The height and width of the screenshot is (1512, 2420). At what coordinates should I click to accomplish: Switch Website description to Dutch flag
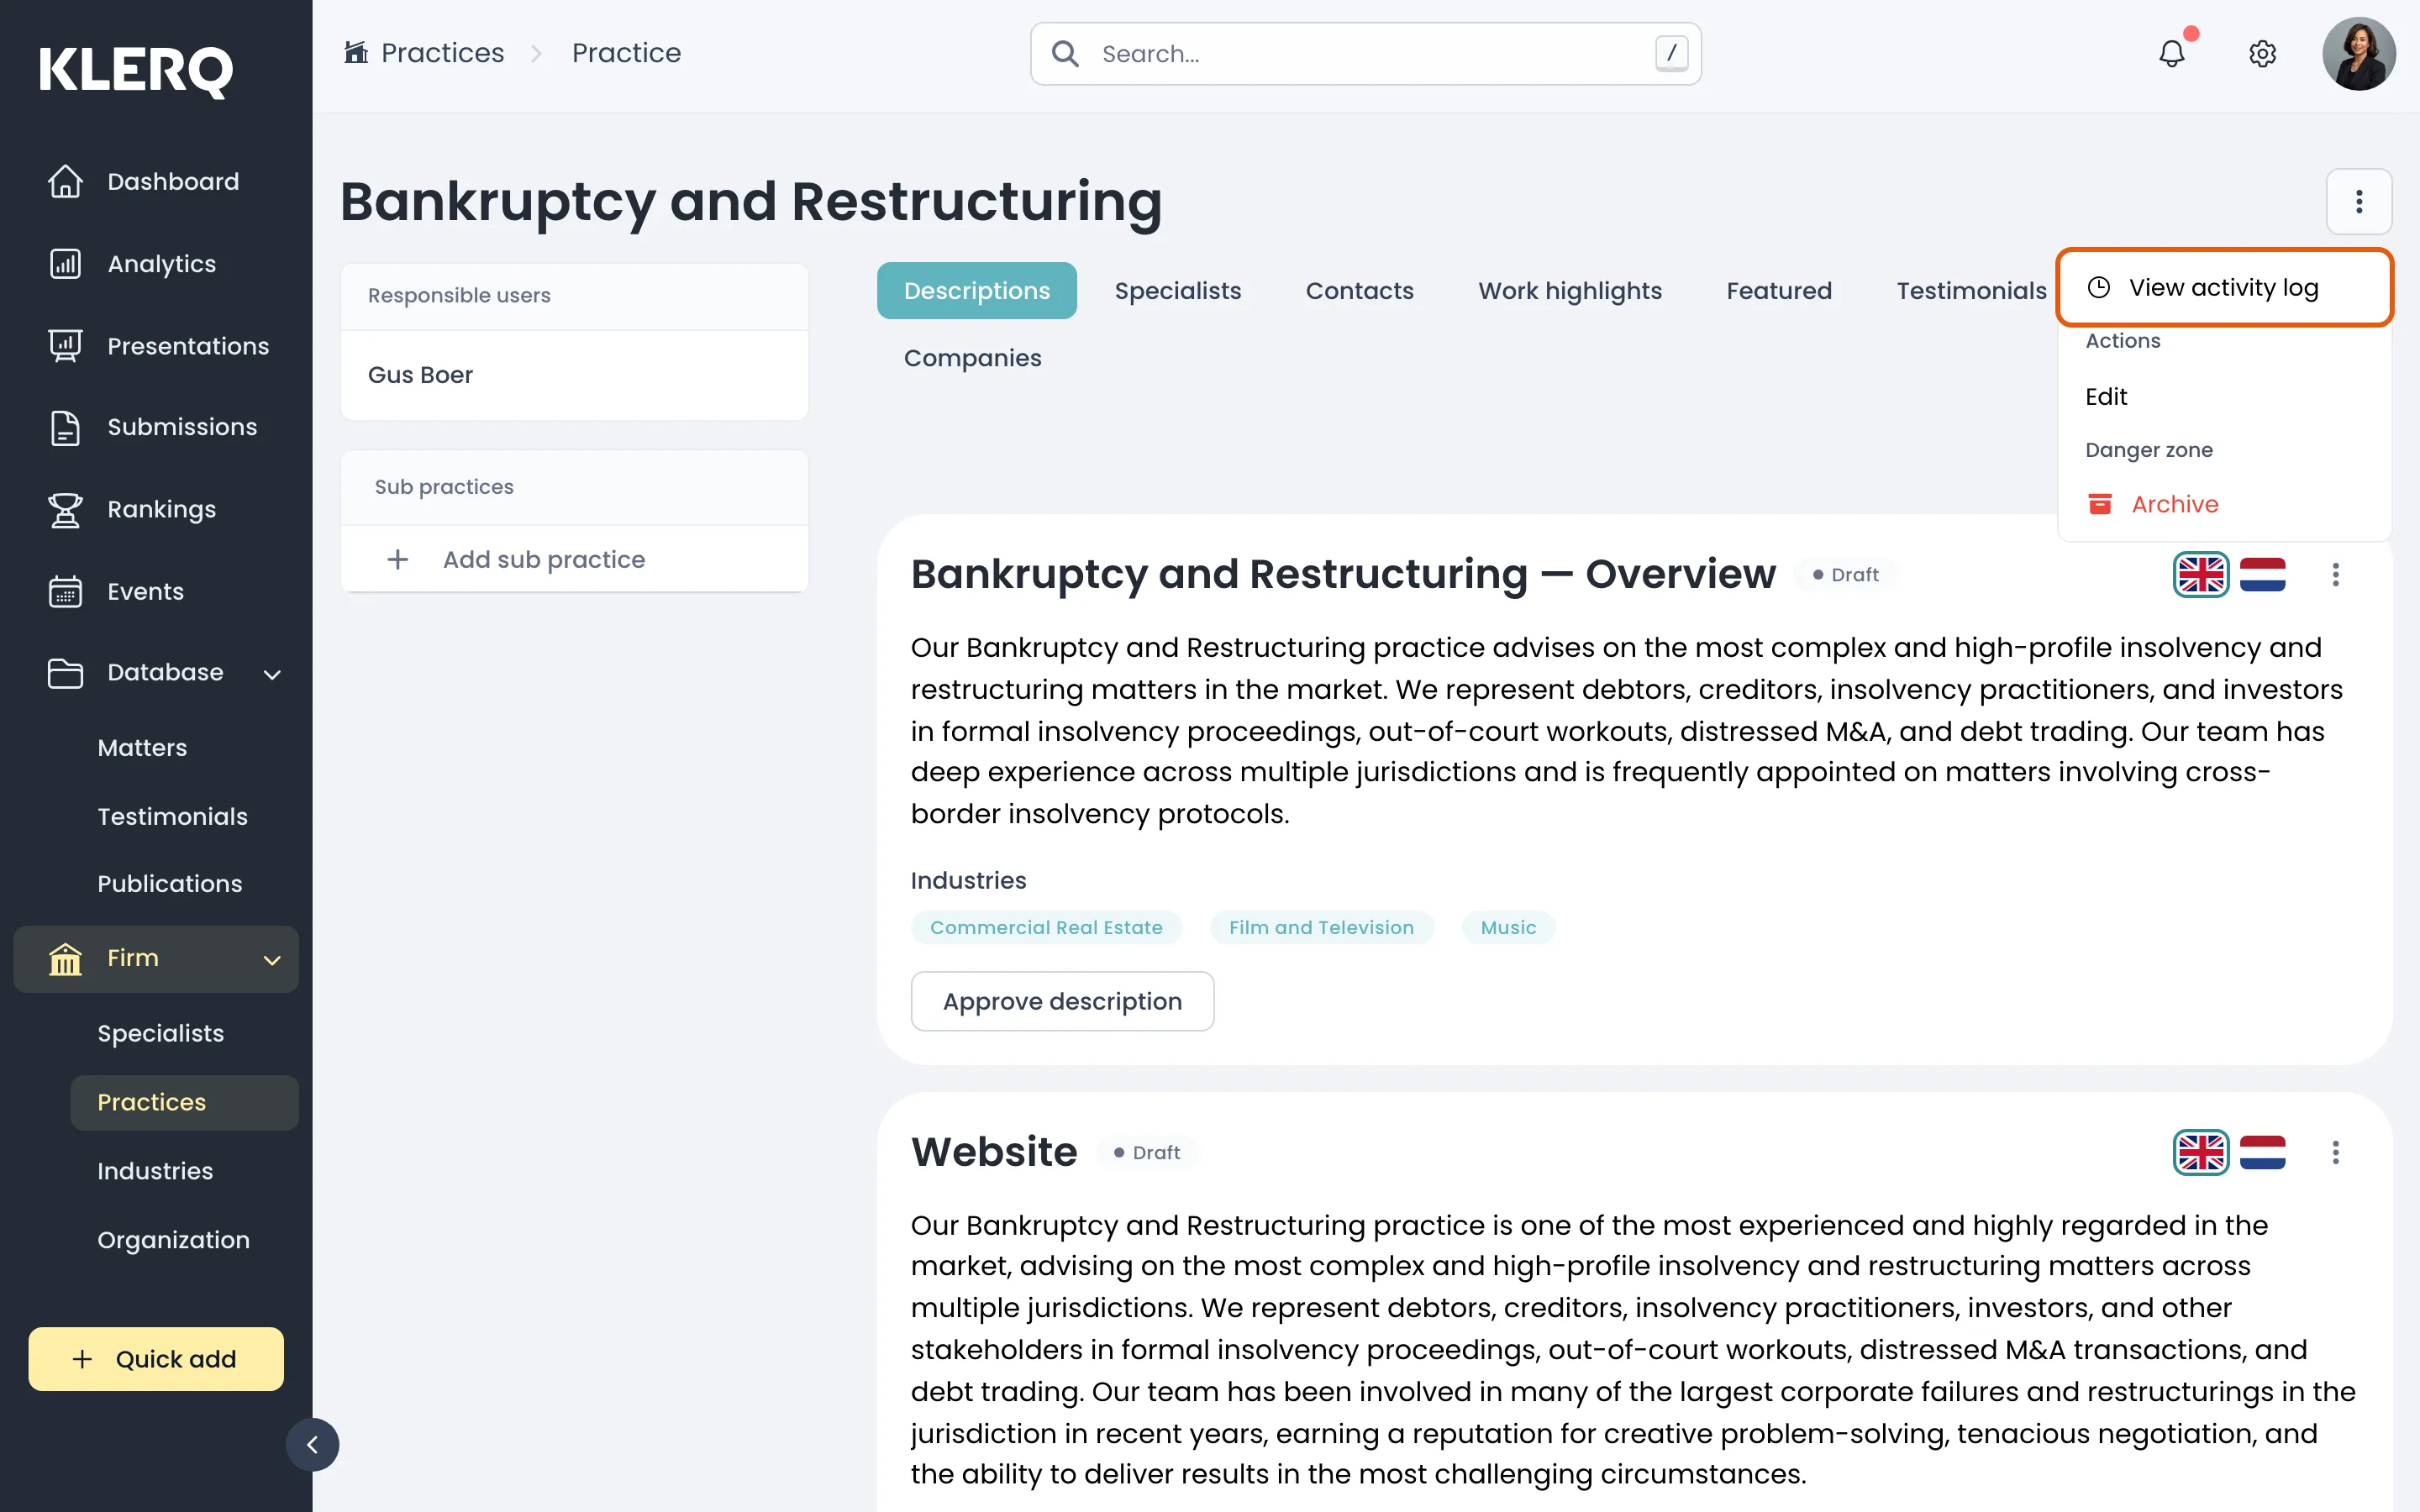2262,1152
